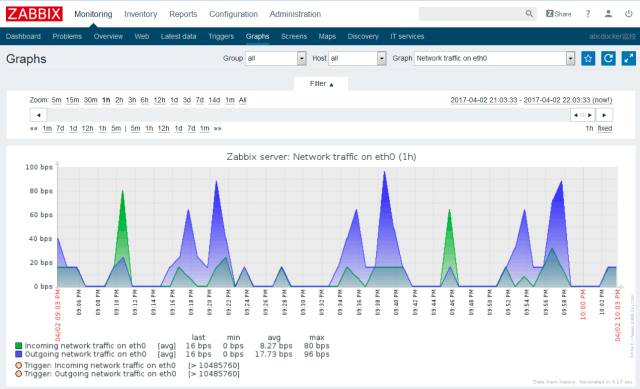Set zoom to 3h
The width and height of the screenshot is (640, 389).
pyautogui.click(x=132, y=100)
